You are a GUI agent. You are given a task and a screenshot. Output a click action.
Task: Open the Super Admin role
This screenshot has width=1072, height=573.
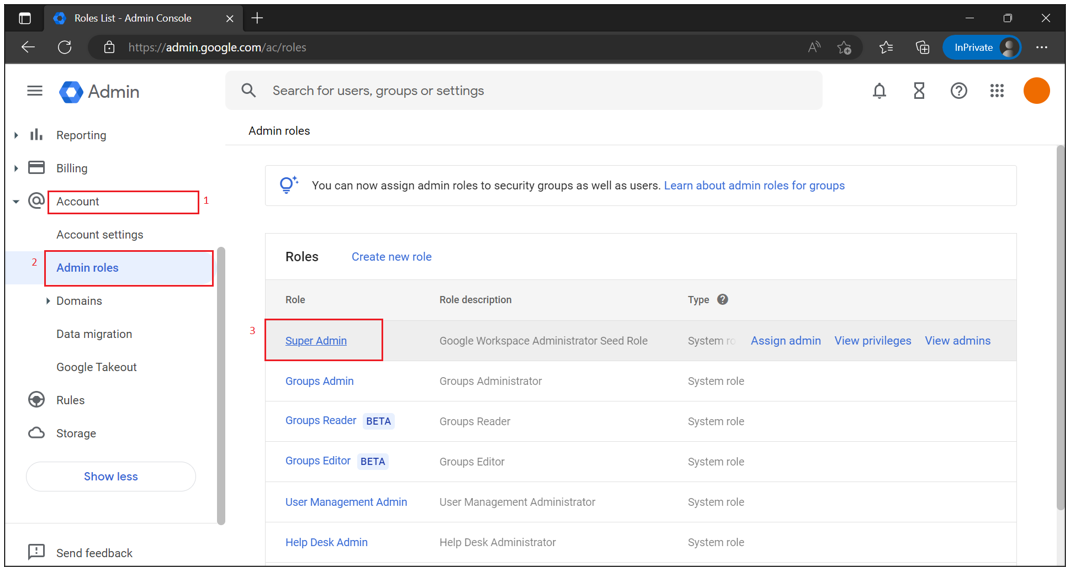coord(316,341)
